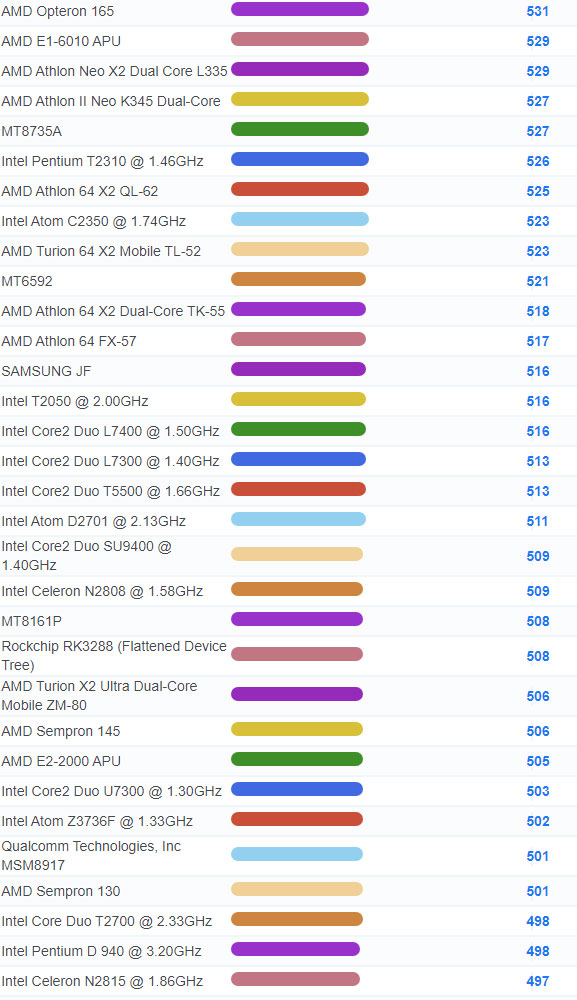Click the 531 score for AMD Opteron 165
The image size is (577, 1000).
click(537, 11)
